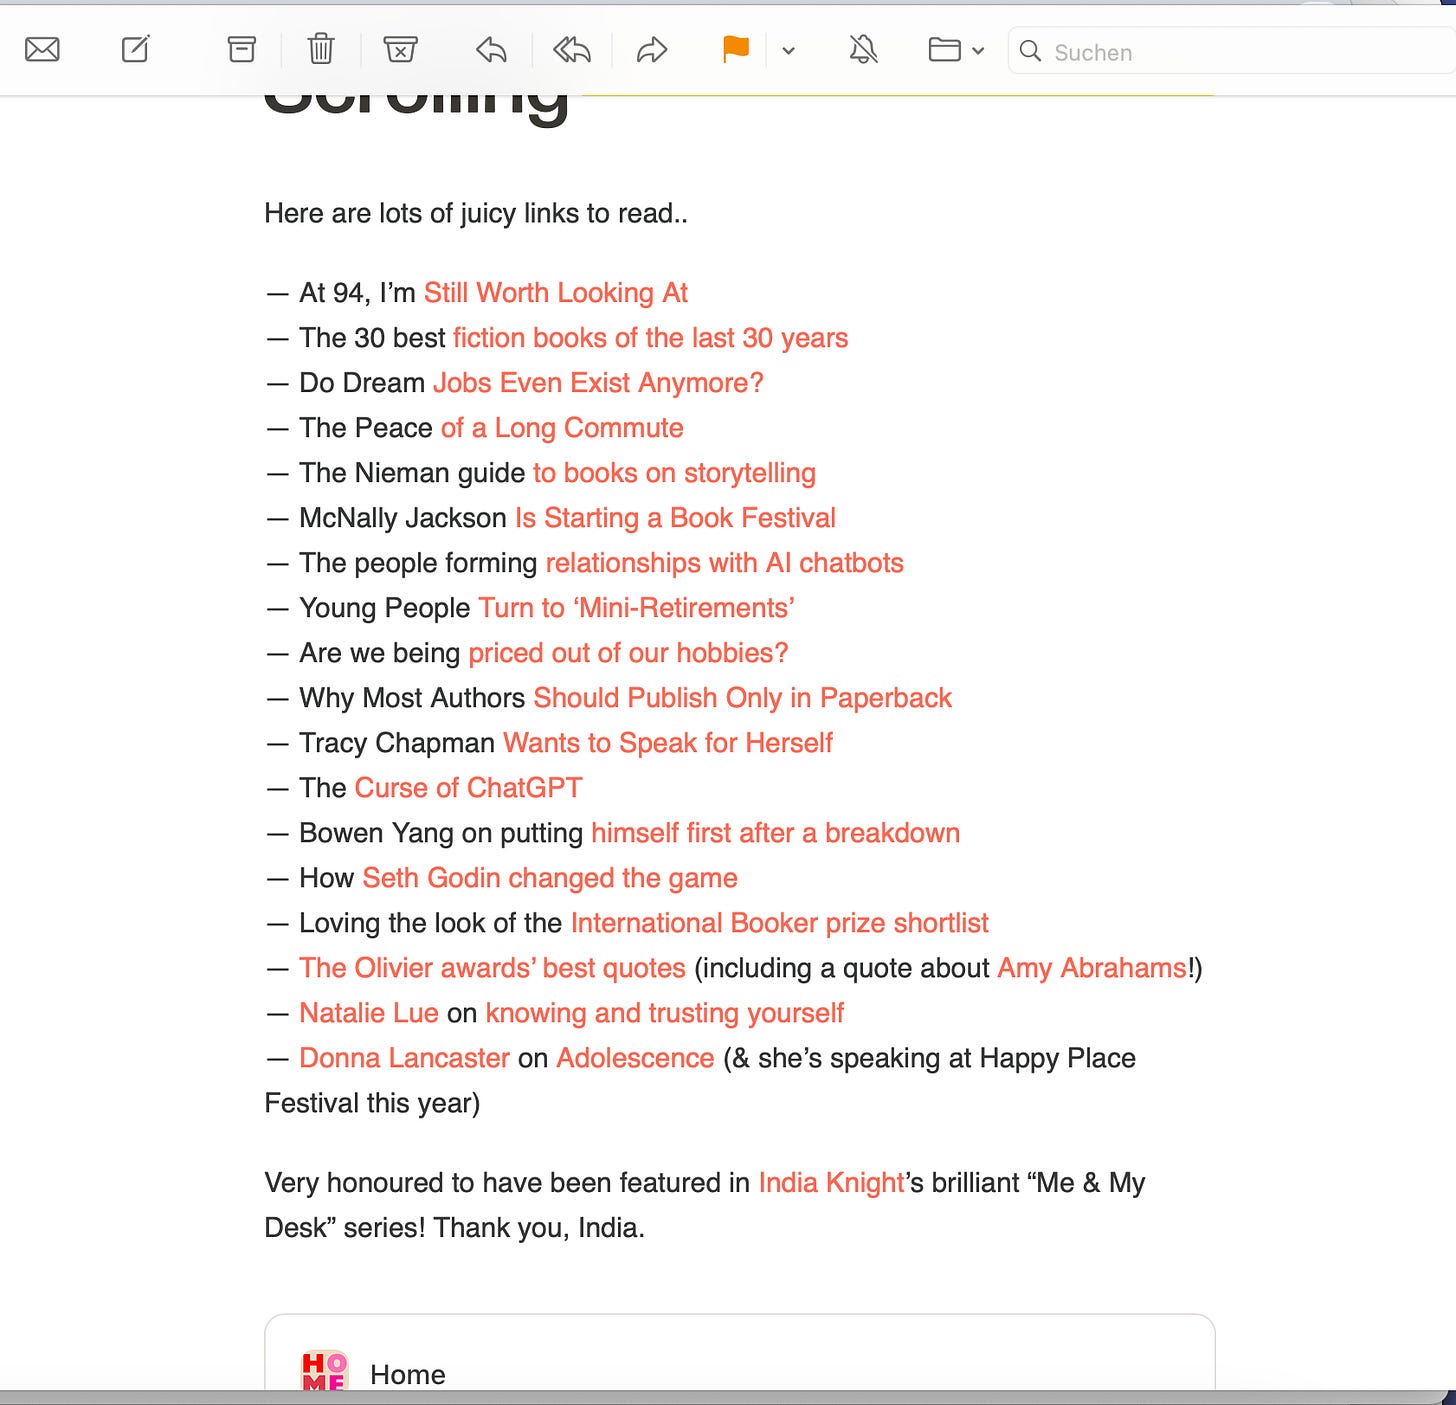Open India Knight link
The height and width of the screenshot is (1405, 1456).
coord(831,1183)
